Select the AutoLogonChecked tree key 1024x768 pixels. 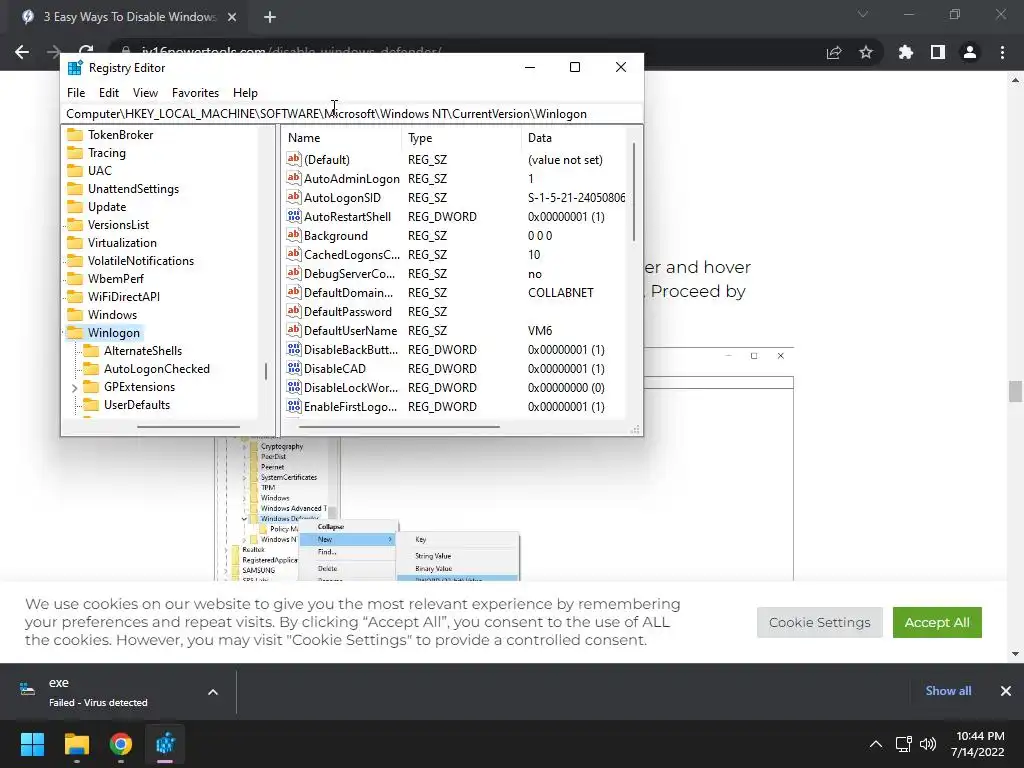click(x=157, y=368)
